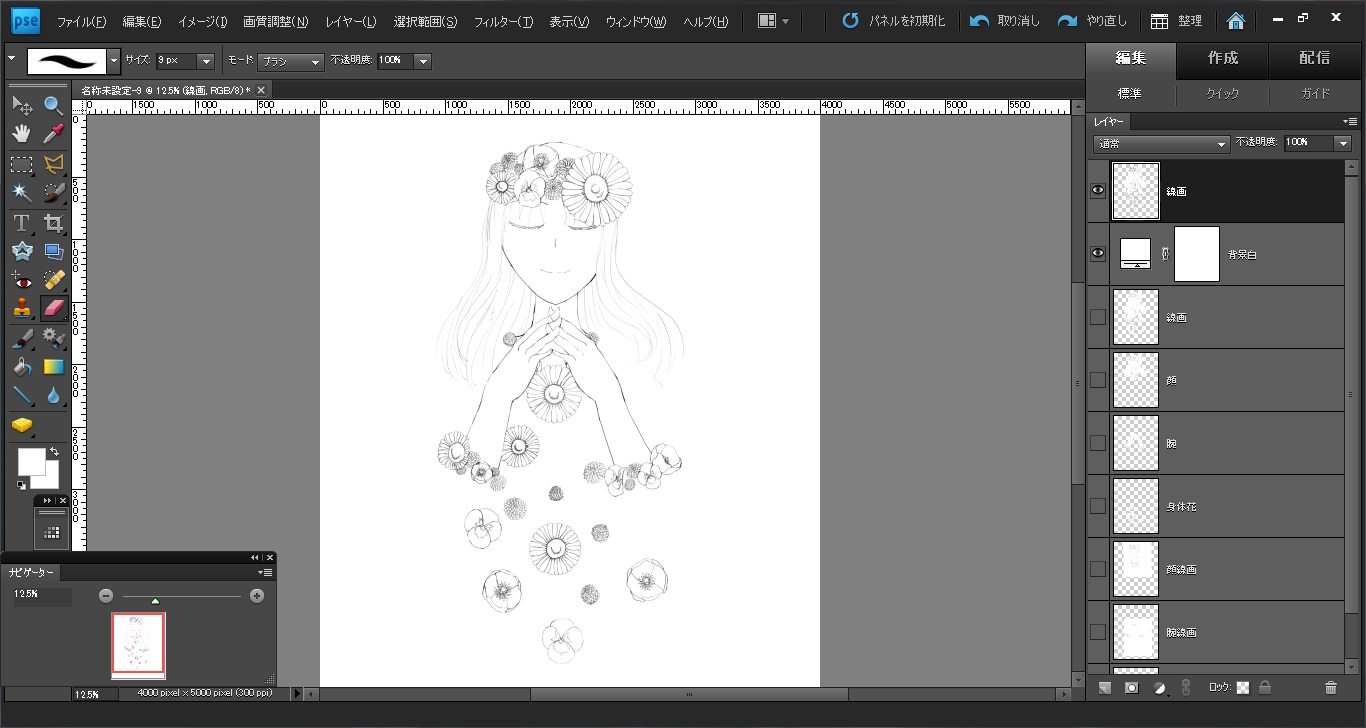Click the 取り消し undo button

click(x=1006, y=21)
